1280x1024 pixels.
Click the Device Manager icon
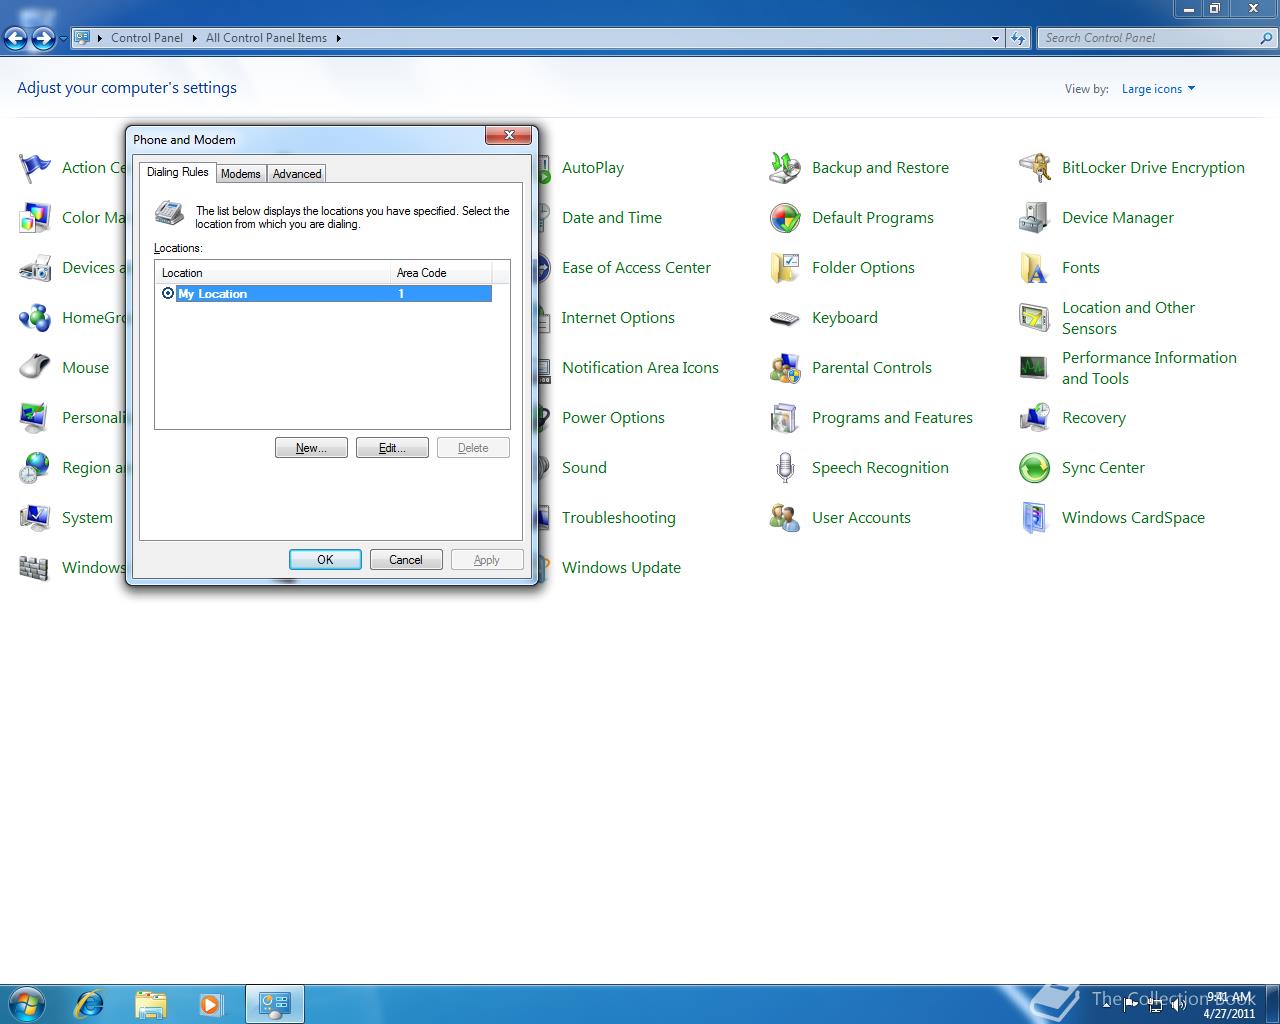pos(1035,218)
